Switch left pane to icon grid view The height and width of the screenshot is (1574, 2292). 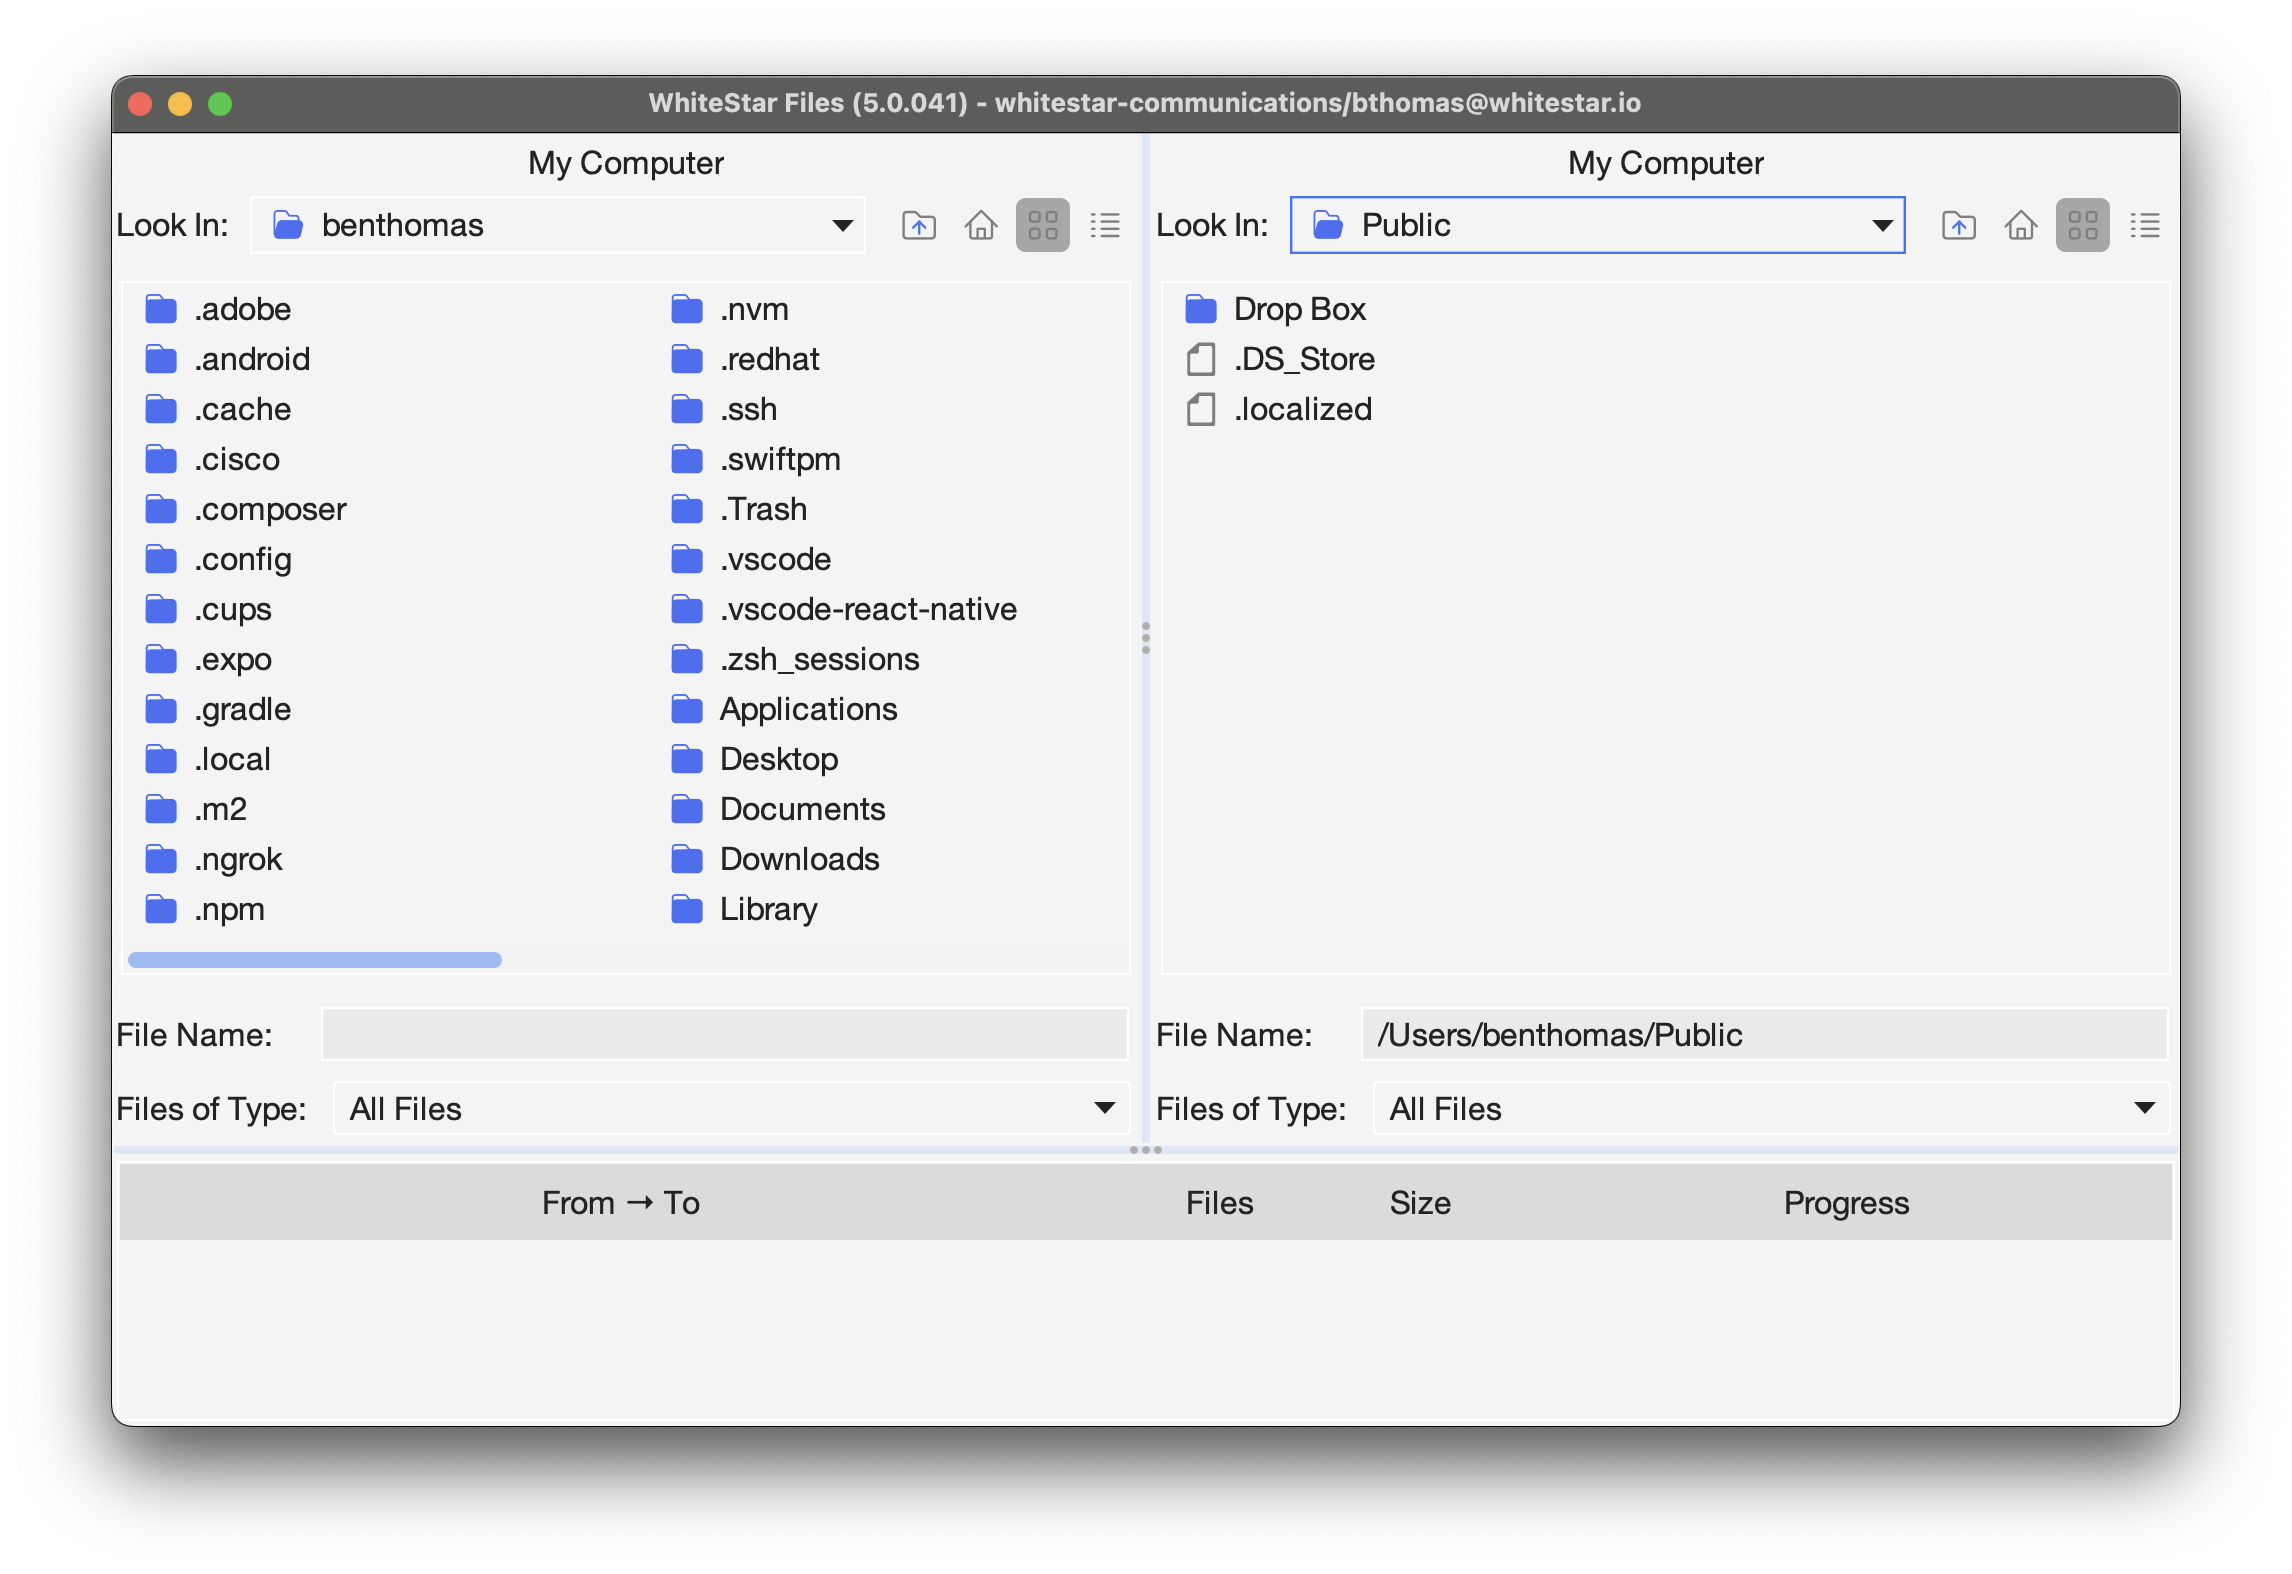[x=1043, y=225]
